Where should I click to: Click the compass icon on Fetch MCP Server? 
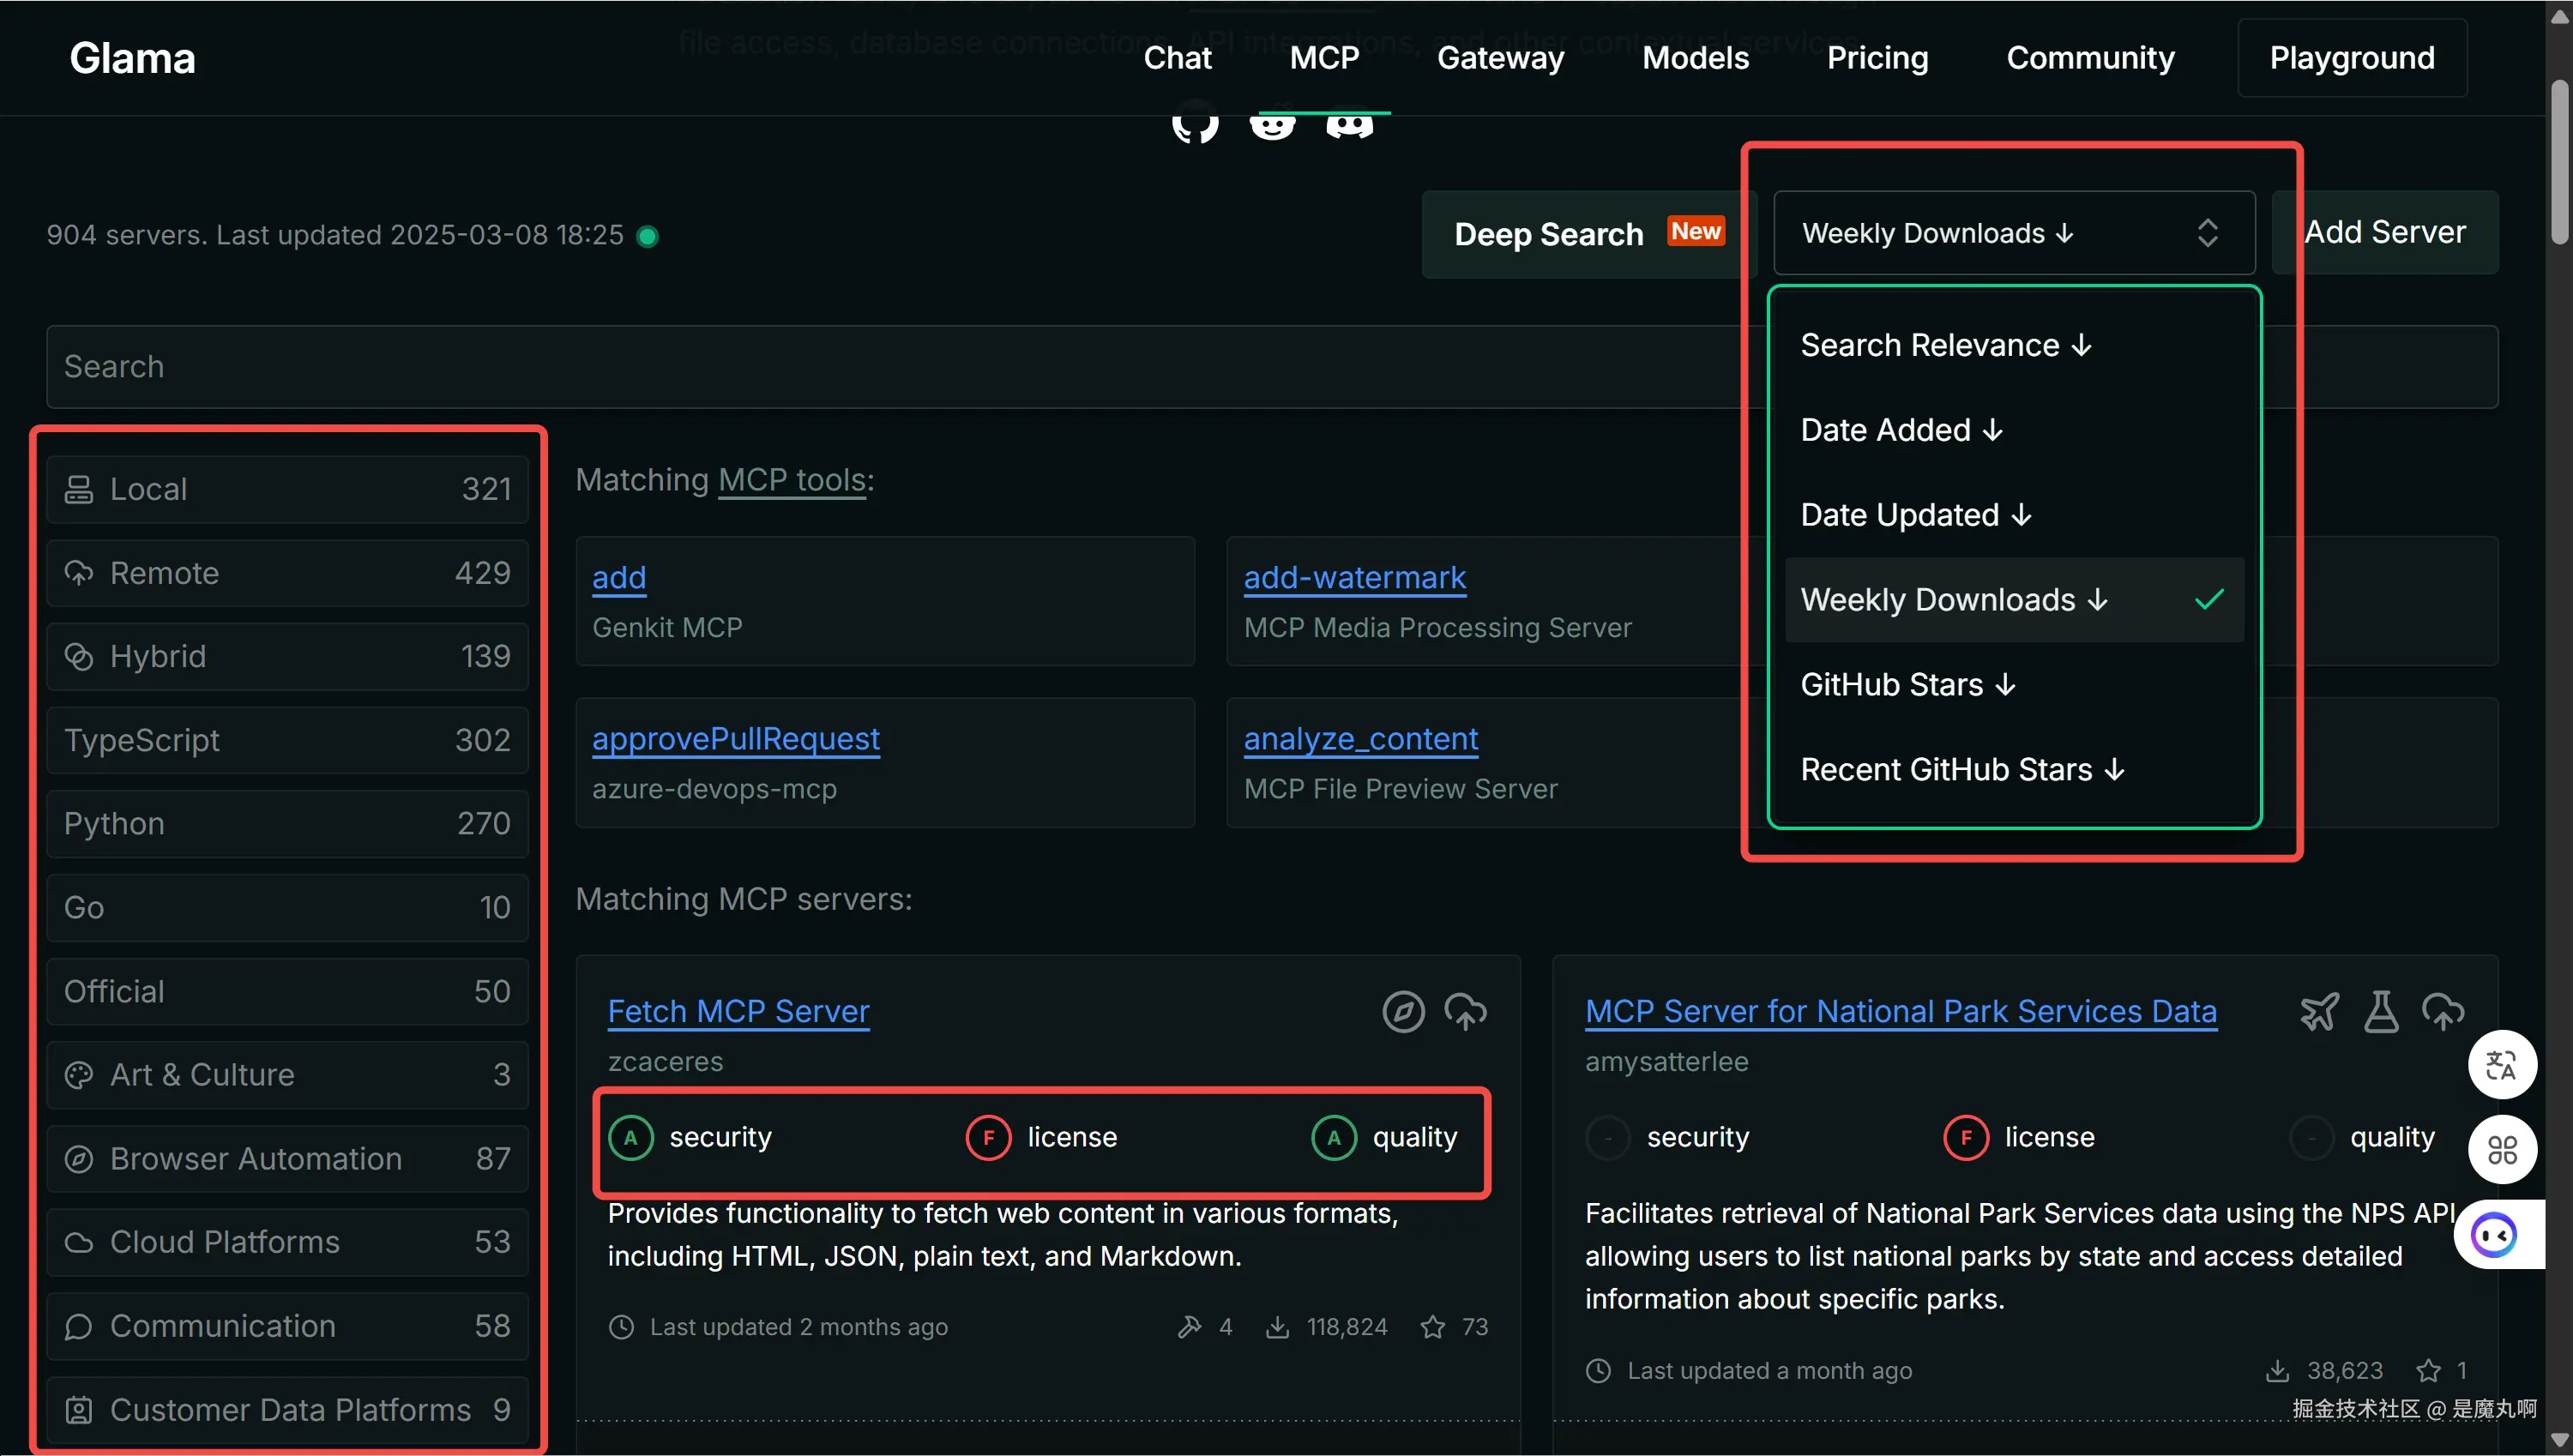click(x=1403, y=1012)
